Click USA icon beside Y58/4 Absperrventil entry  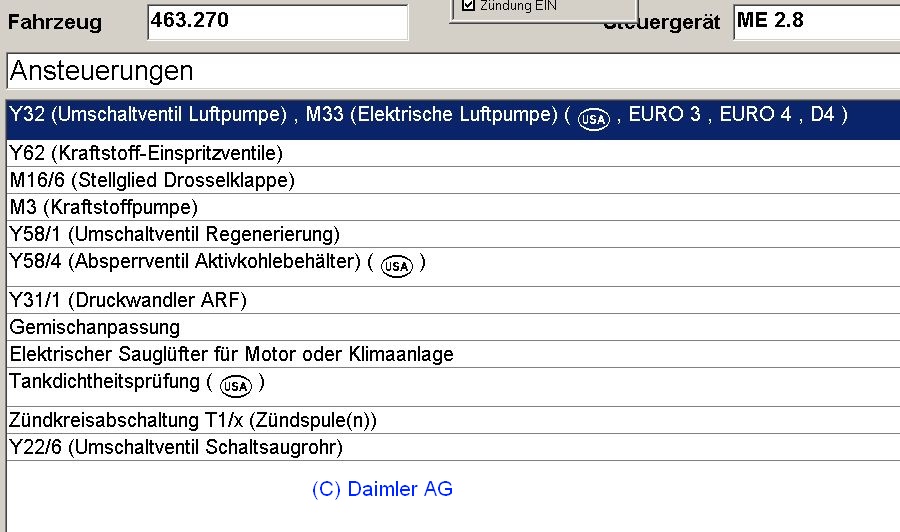tap(397, 266)
